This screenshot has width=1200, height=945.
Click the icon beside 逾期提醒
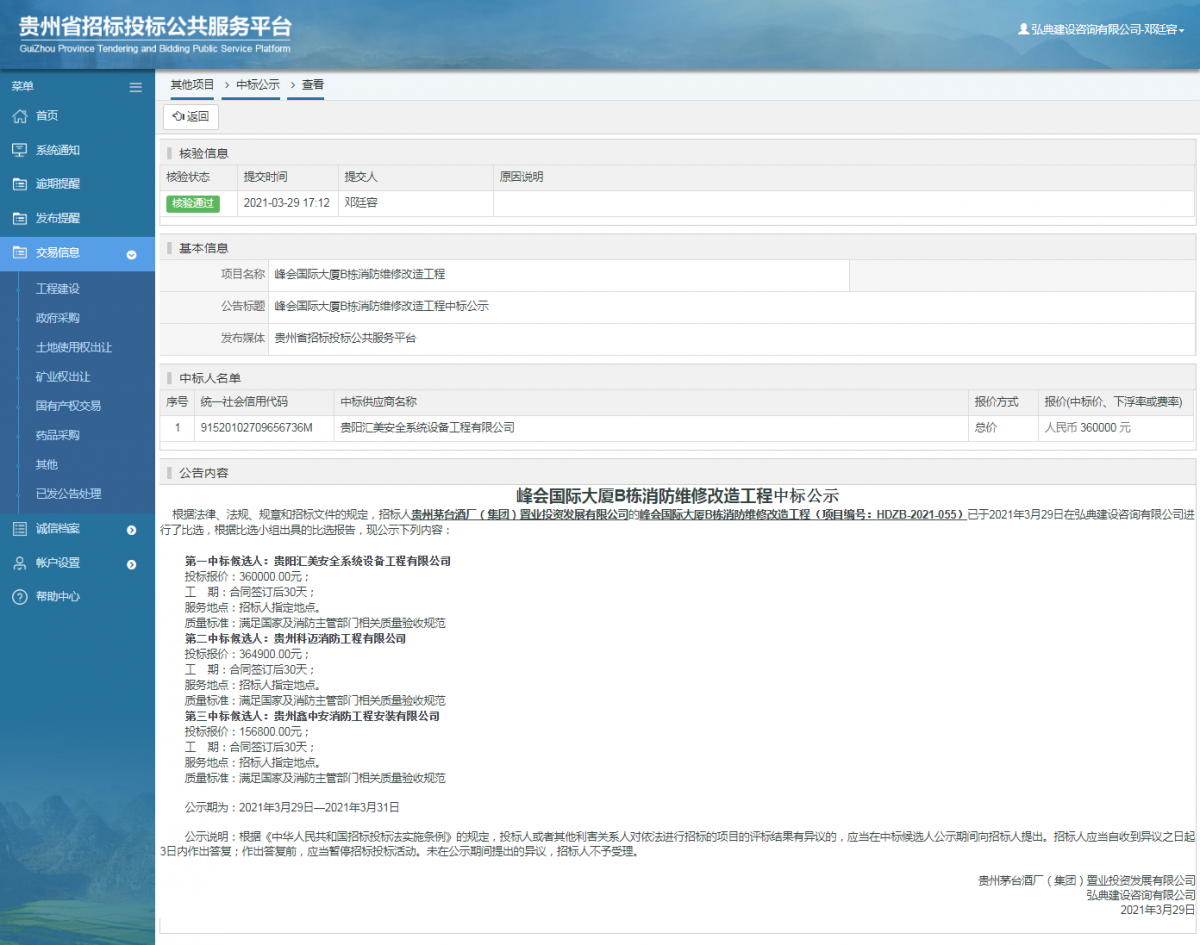coord(19,184)
